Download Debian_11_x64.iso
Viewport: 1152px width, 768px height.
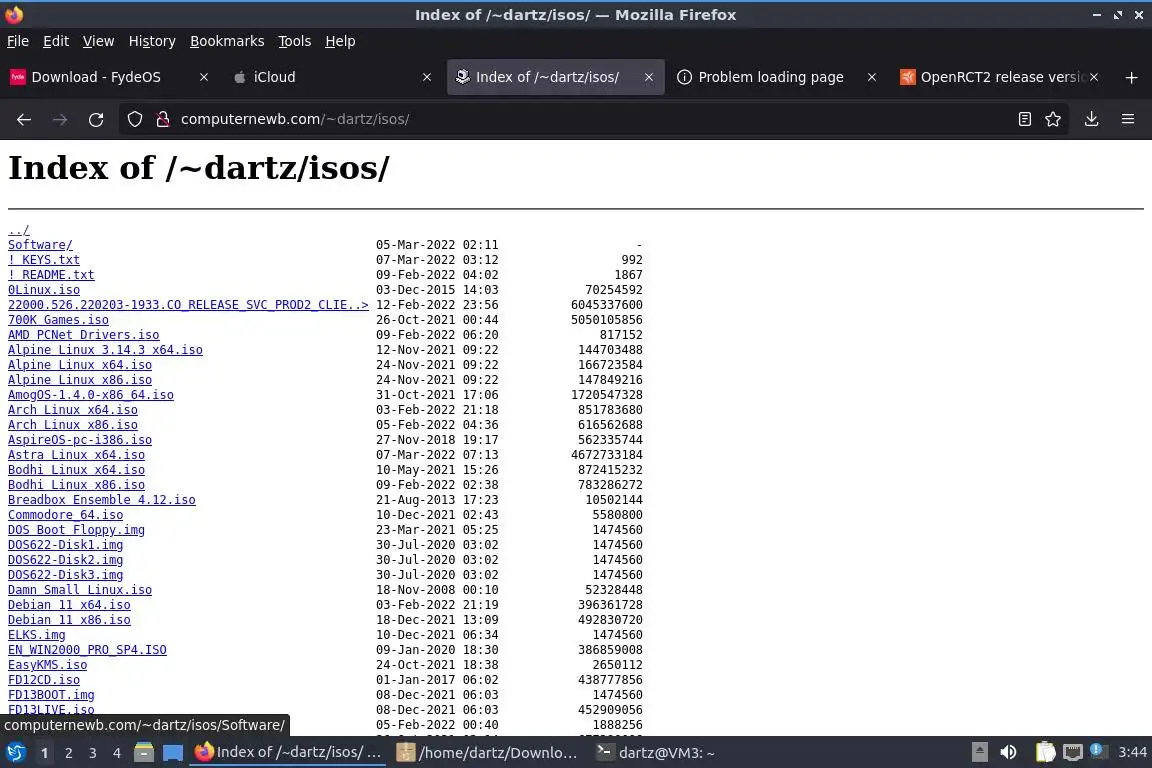[69, 605]
